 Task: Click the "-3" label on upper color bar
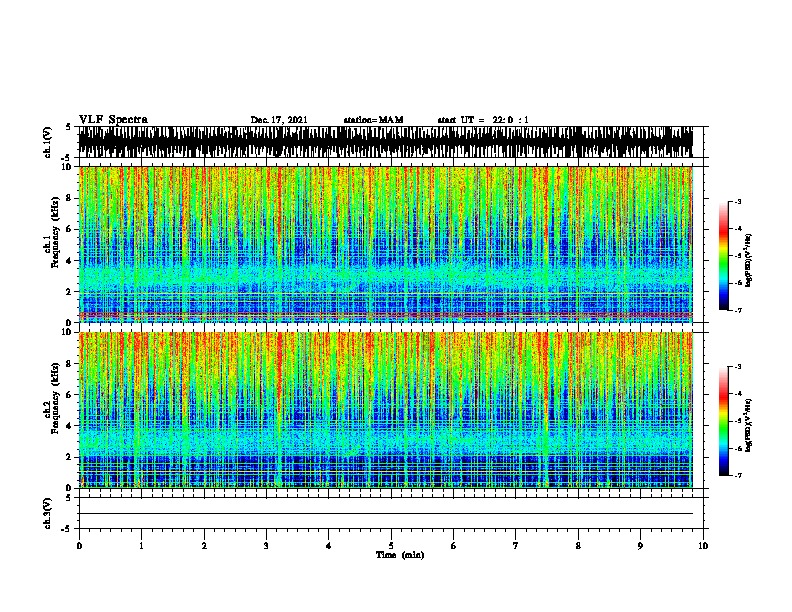(x=737, y=201)
